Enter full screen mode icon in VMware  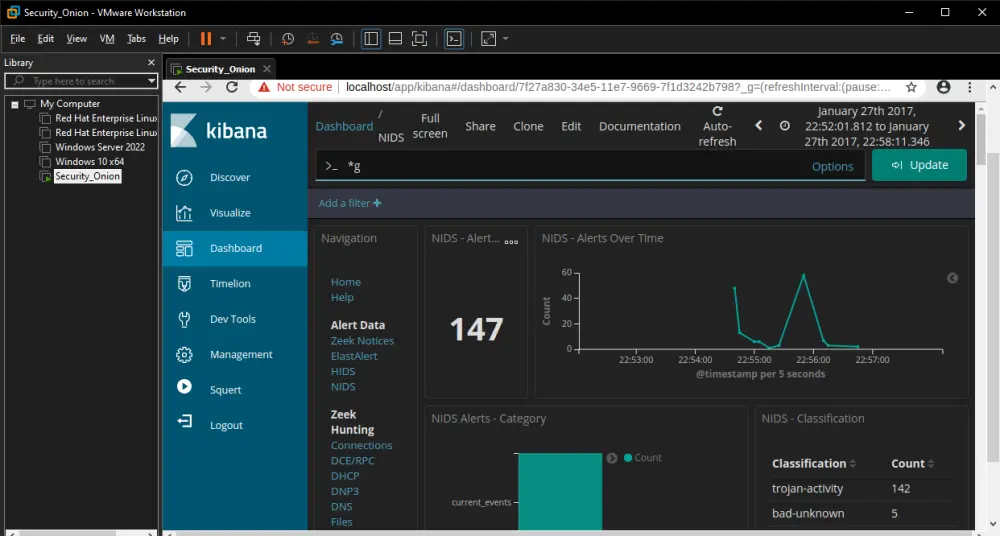tap(420, 39)
